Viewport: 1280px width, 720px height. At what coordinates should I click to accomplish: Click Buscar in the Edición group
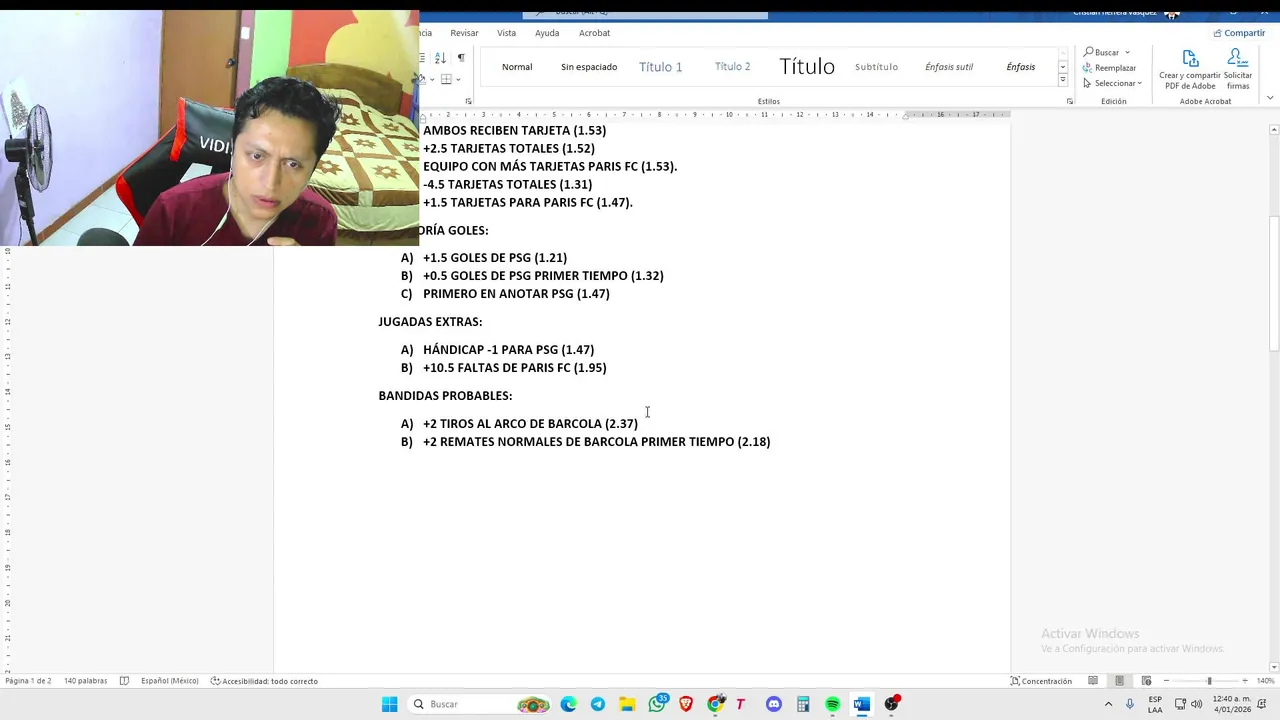[x=1101, y=52]
